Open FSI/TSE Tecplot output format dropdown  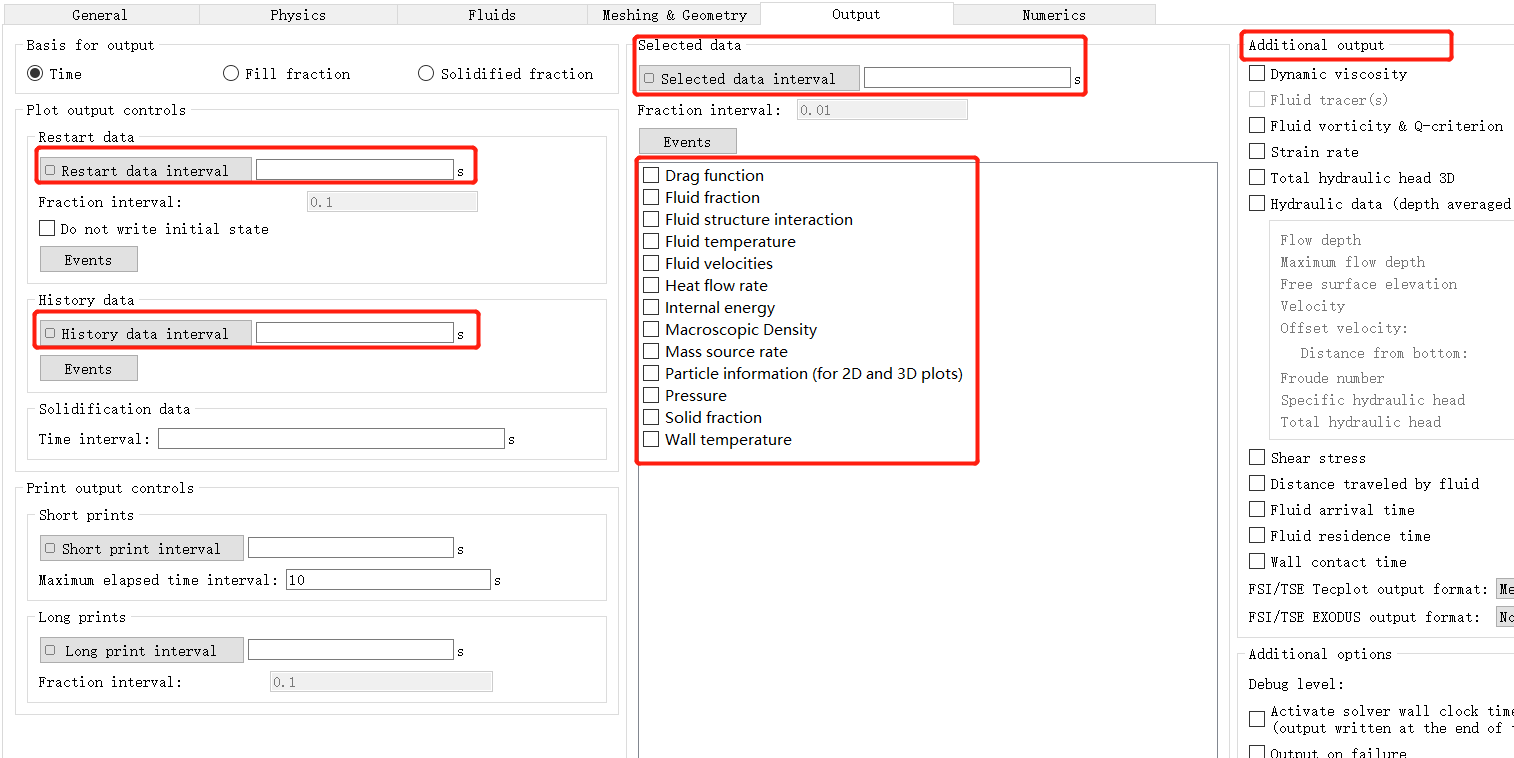coord(1504,590)
